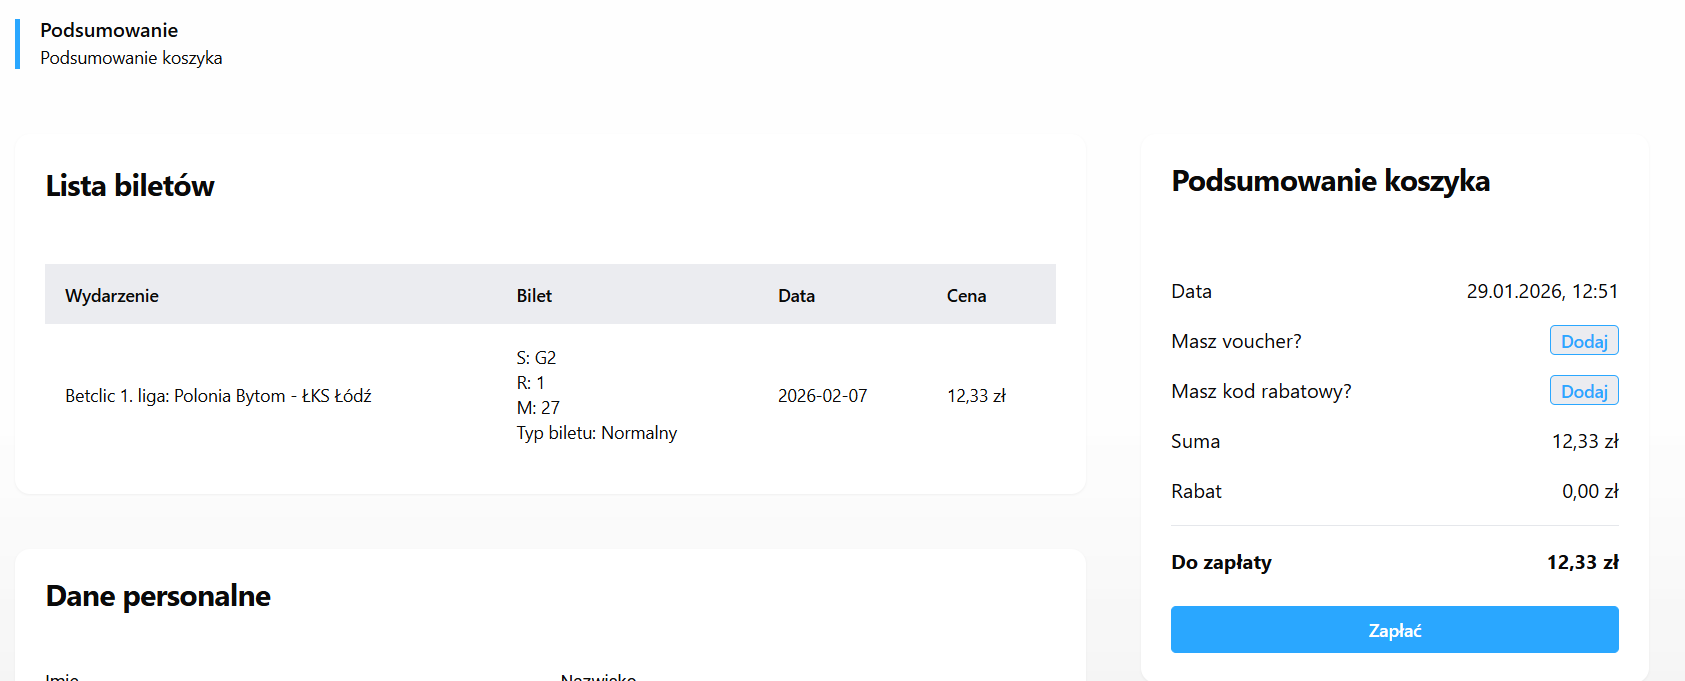Click the Wydarzenie column header

click(x=112, y=296)
